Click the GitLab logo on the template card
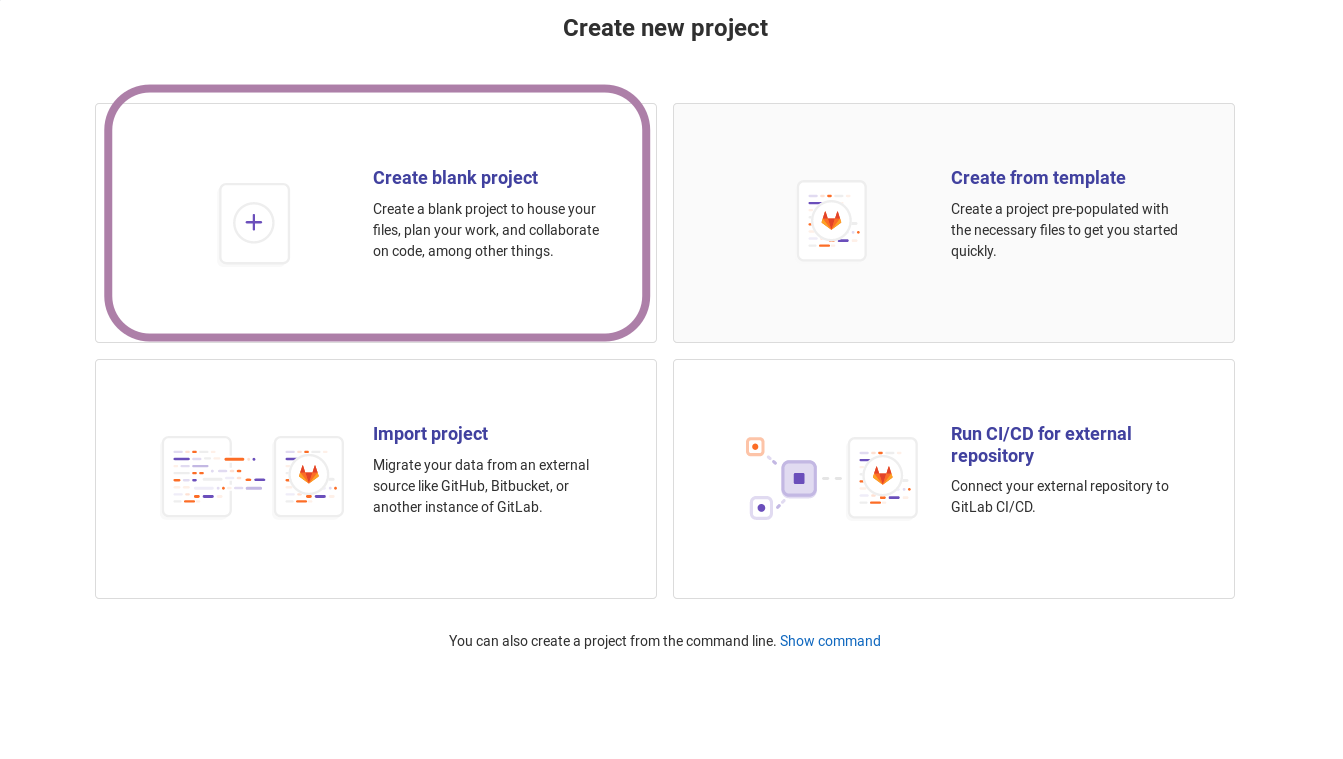Screen dimensions: 1343x759 [831, 220]
